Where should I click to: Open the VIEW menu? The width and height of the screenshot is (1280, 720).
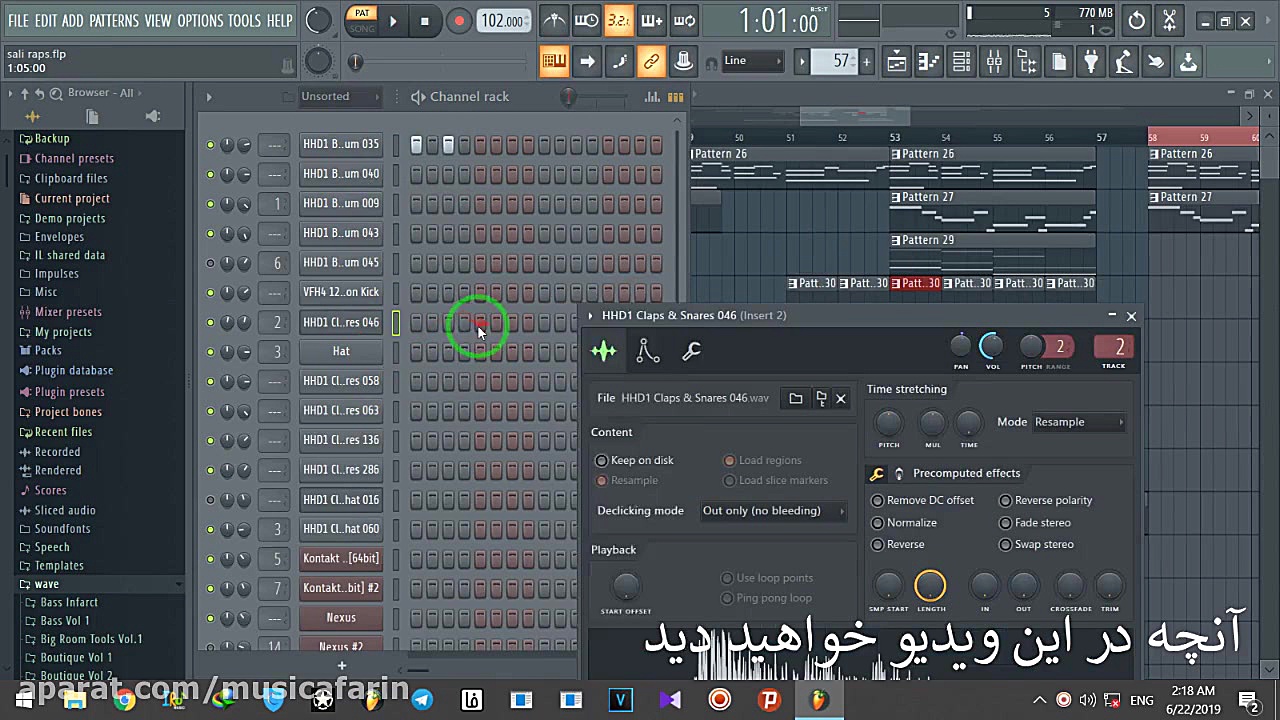[157, 21]
